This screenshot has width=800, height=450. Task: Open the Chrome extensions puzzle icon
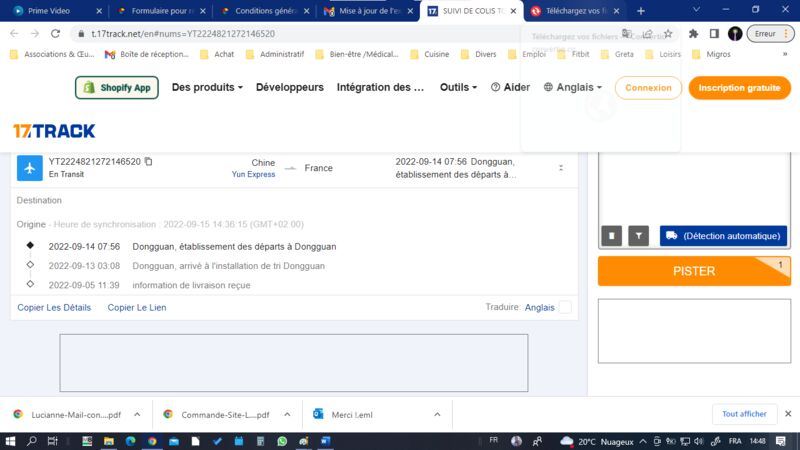pyautogui.click(x=693, y=33)
